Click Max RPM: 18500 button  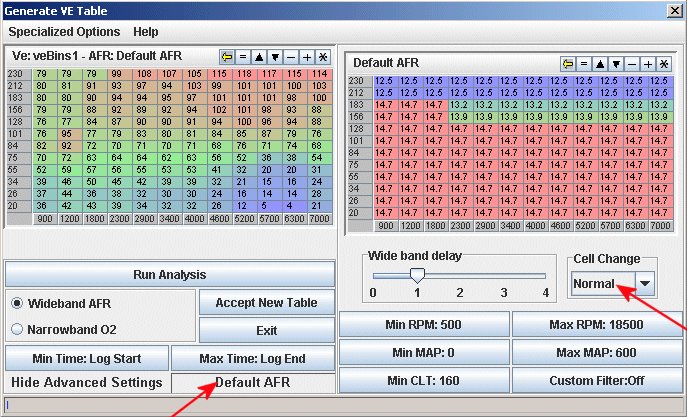(597, 325)
